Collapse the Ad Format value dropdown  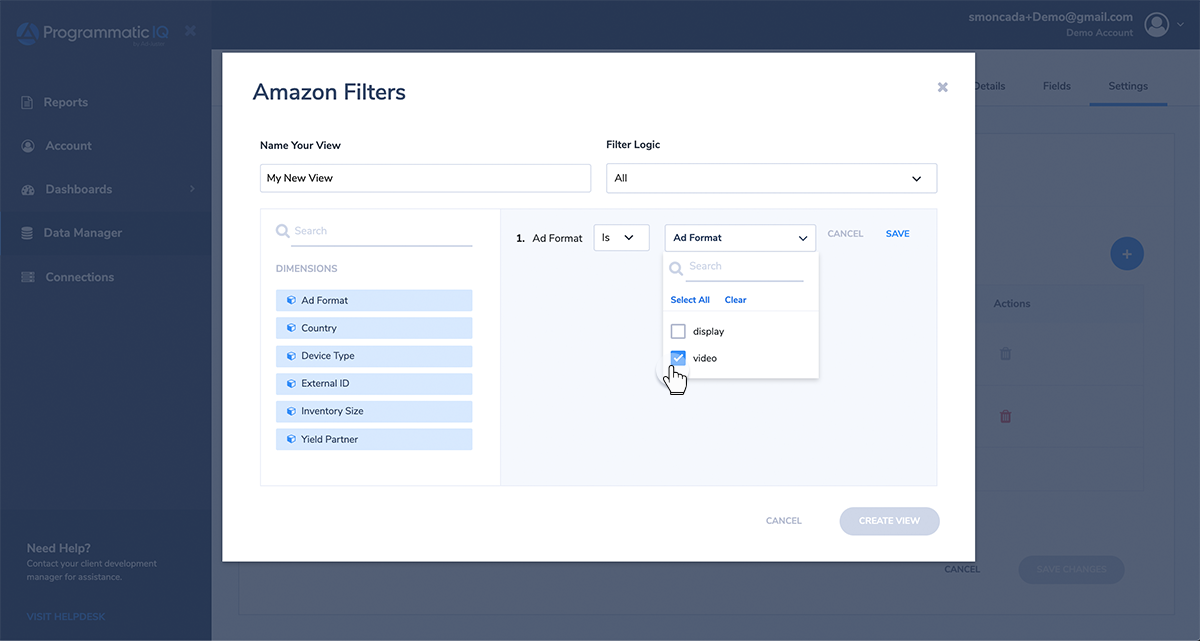740,238
